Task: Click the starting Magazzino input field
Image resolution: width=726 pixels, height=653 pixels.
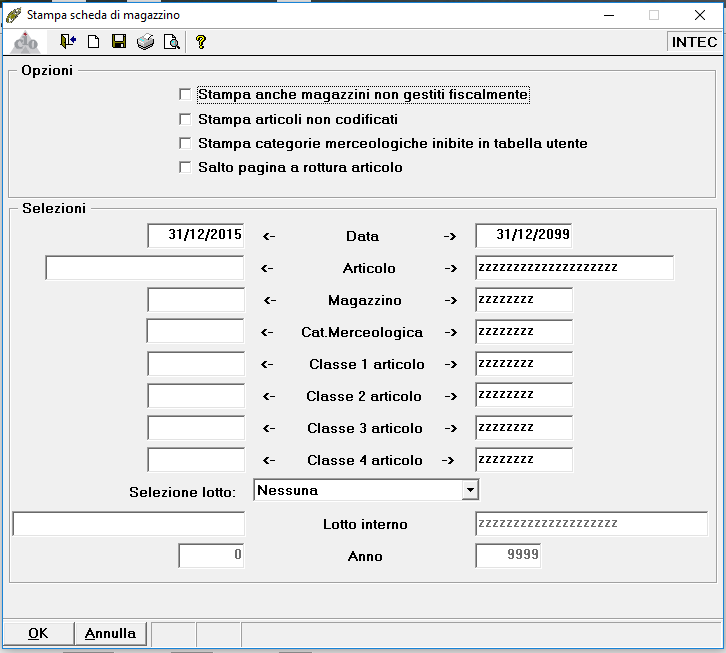Action: pyautogui.click(x=196, y=300)
